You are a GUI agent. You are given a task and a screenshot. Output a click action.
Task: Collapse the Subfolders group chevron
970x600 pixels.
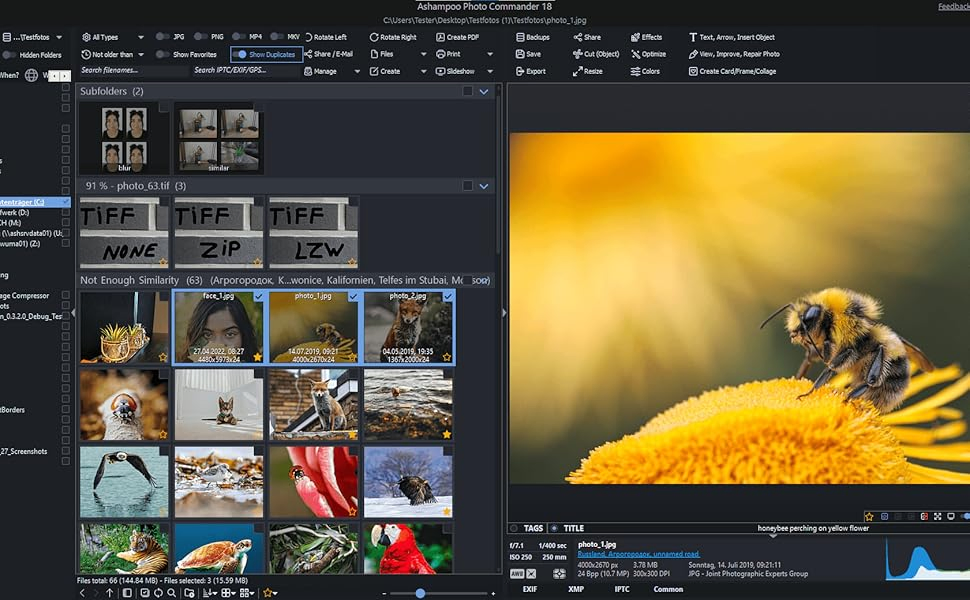tap(484, 91)
